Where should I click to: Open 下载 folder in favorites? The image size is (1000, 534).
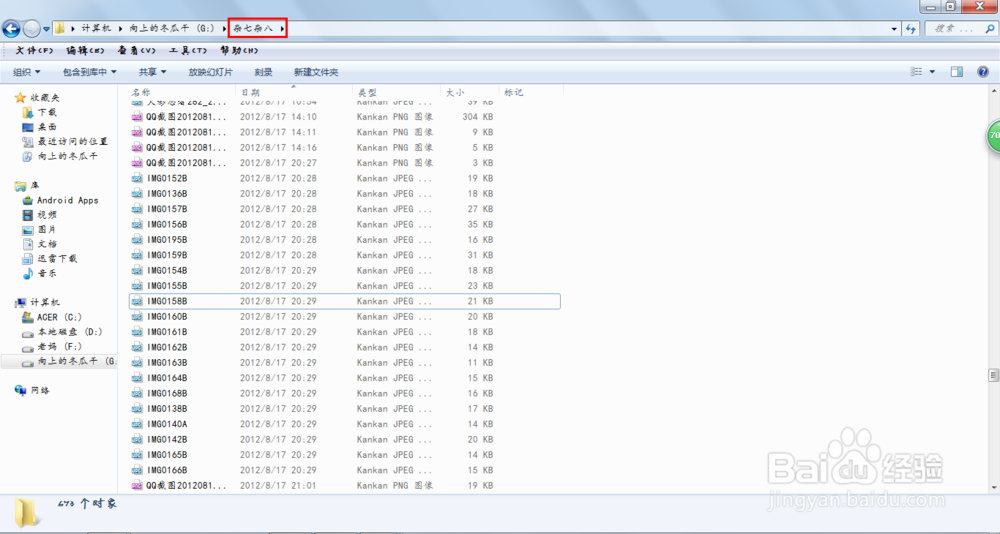(47, 112)
